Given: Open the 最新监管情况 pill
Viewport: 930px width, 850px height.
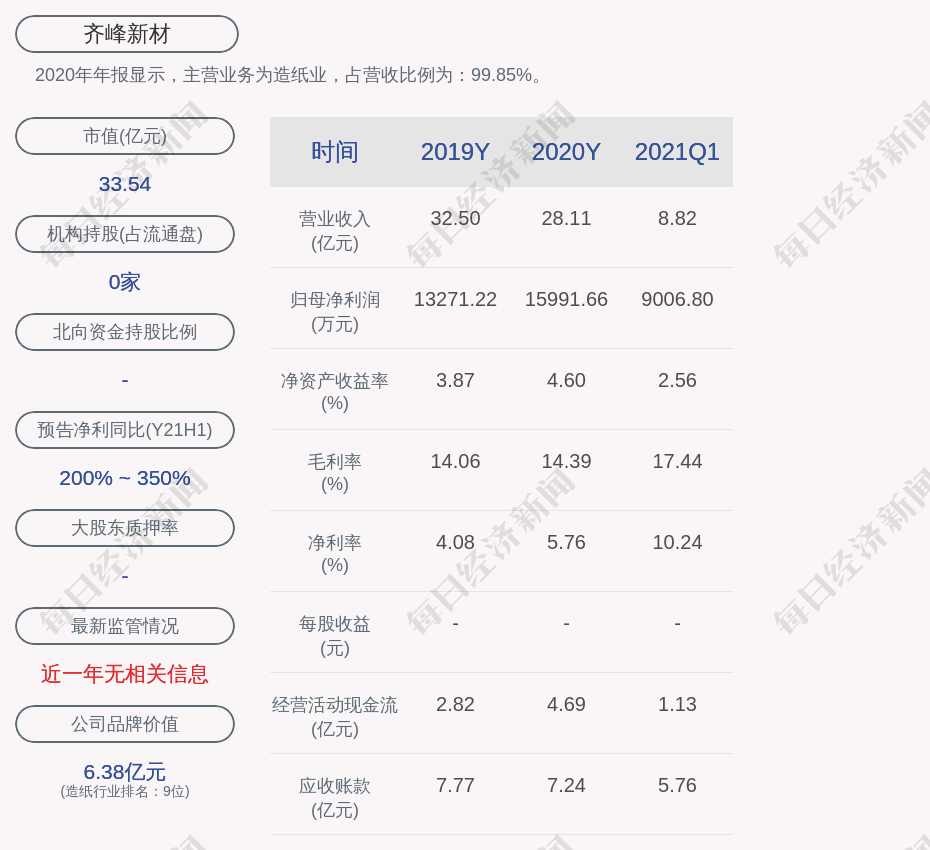Looking at the screenshot, I should pos(125,626).
